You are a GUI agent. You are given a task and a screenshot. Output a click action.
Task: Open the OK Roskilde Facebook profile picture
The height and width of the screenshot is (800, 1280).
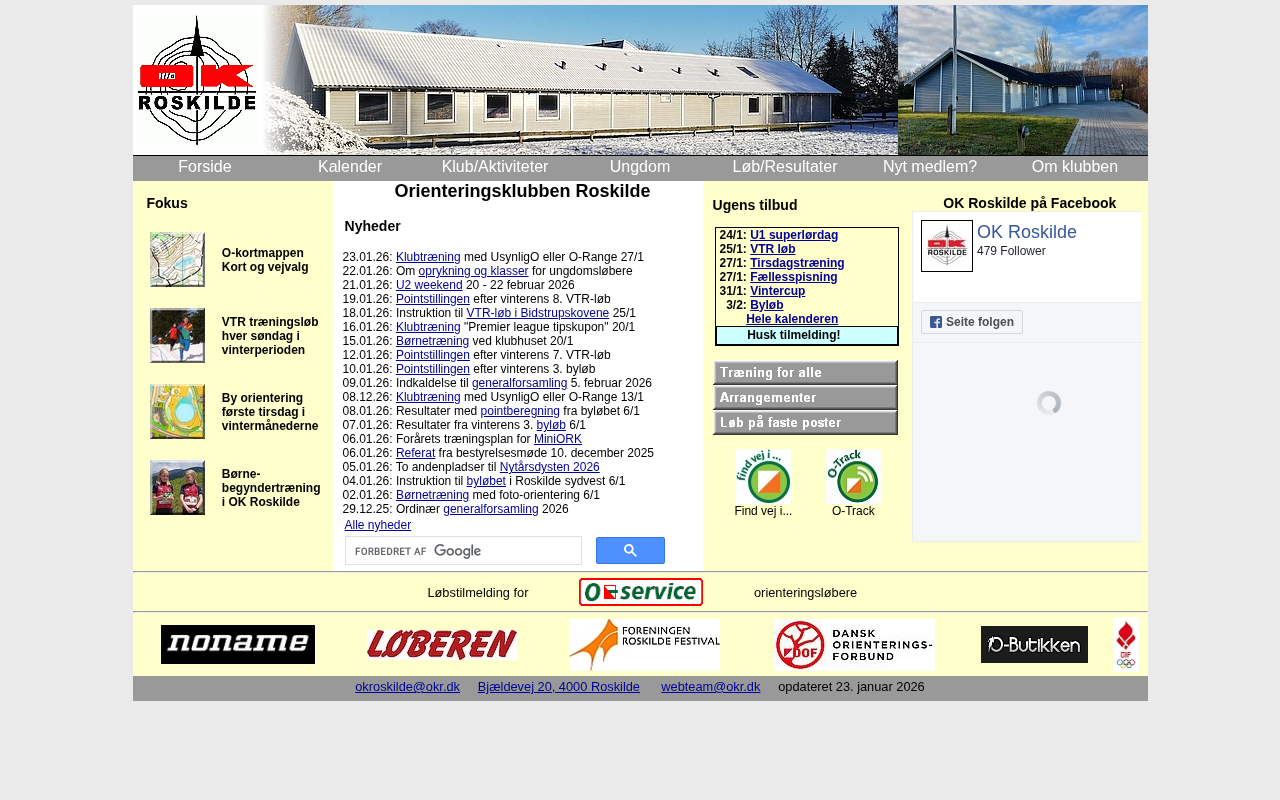pos(947,246)
